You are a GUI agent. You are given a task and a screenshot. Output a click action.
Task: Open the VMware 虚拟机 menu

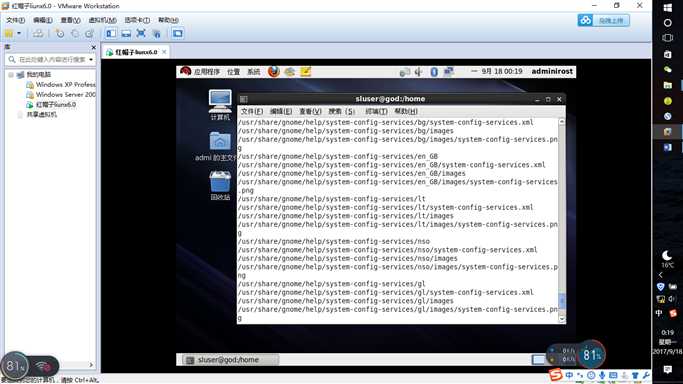[x=102, y=20]
